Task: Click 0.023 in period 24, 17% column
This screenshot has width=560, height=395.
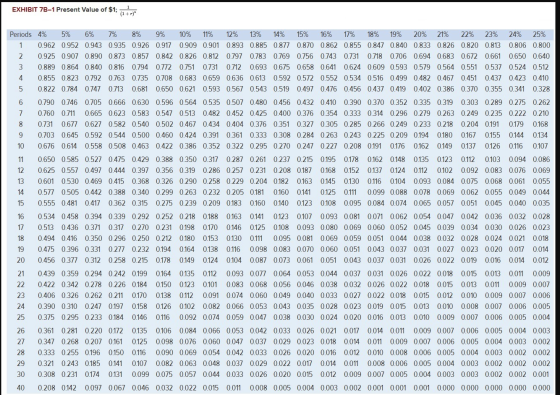Action: (352, 306)
